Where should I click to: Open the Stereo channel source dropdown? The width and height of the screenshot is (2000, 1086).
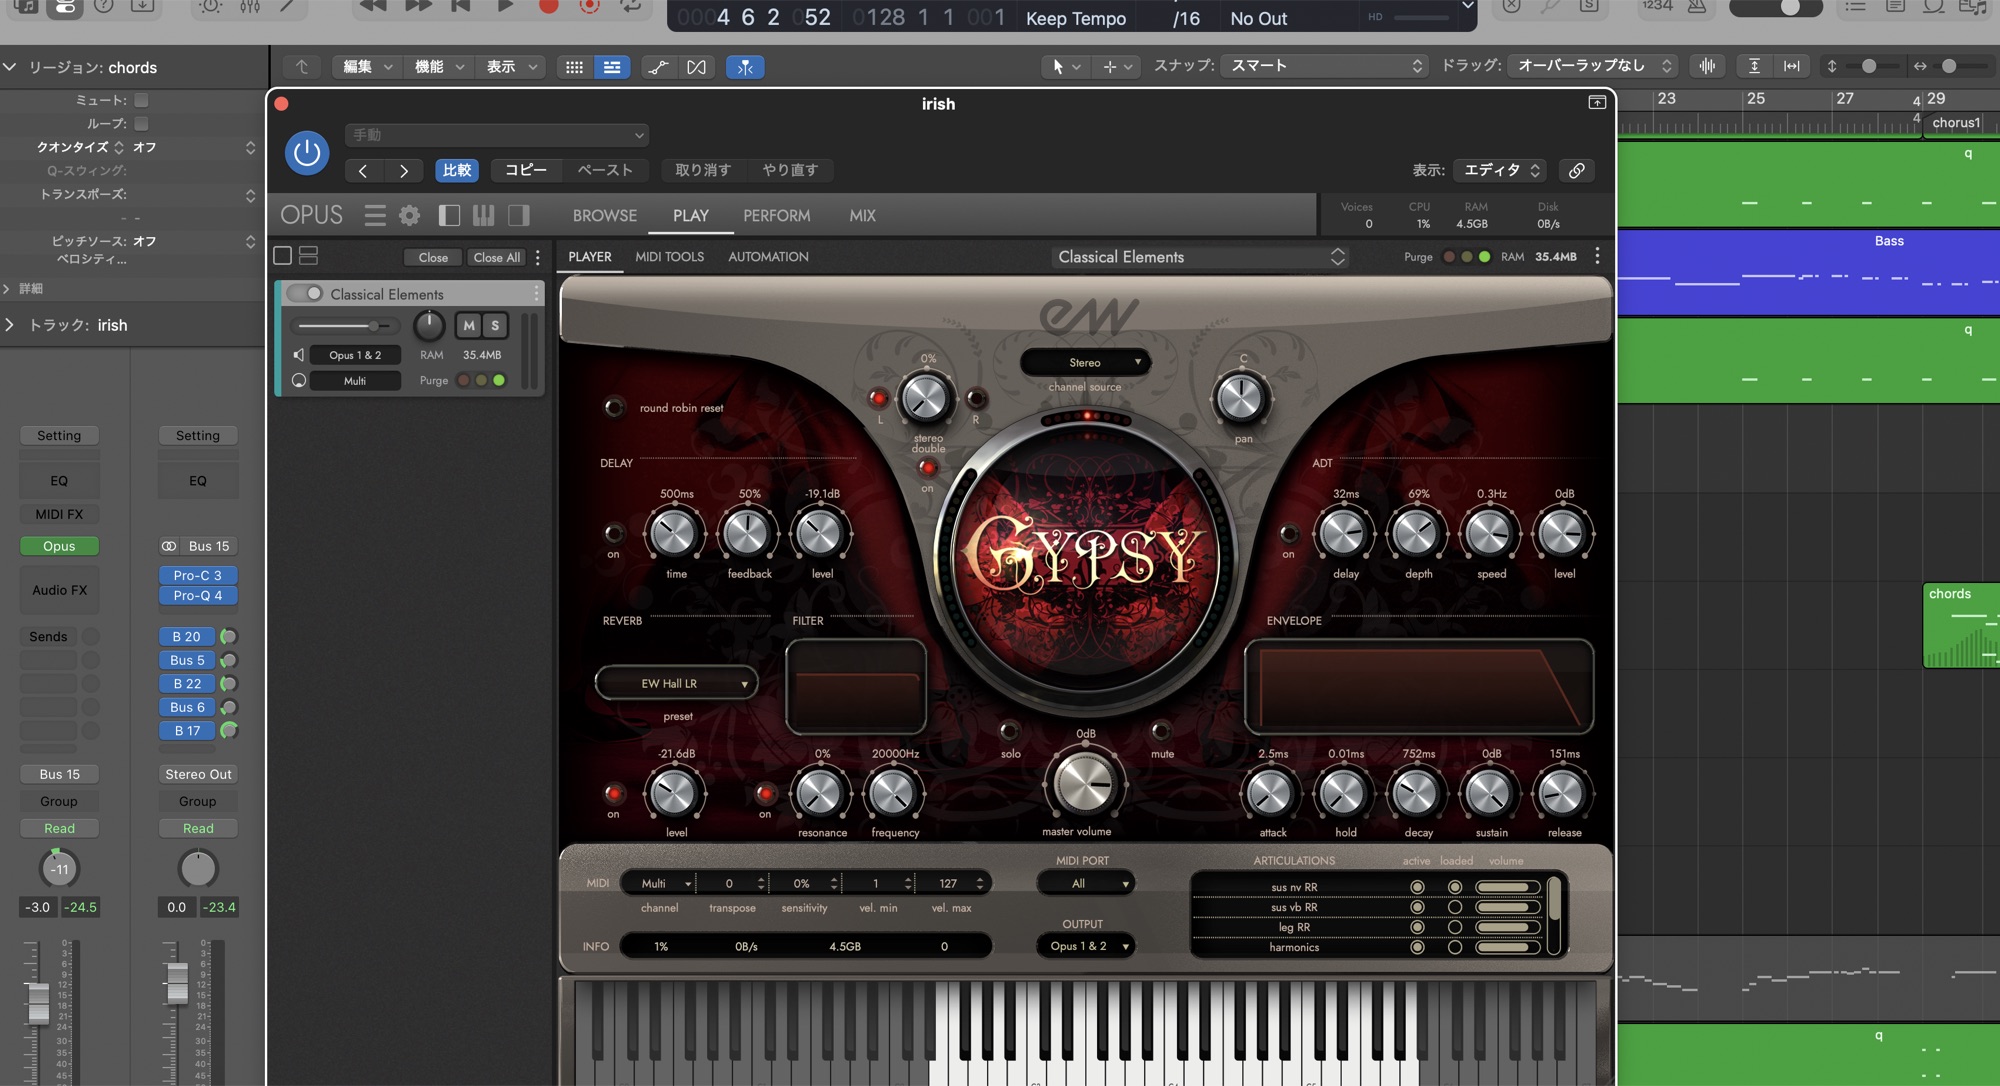click(1085, 362)
